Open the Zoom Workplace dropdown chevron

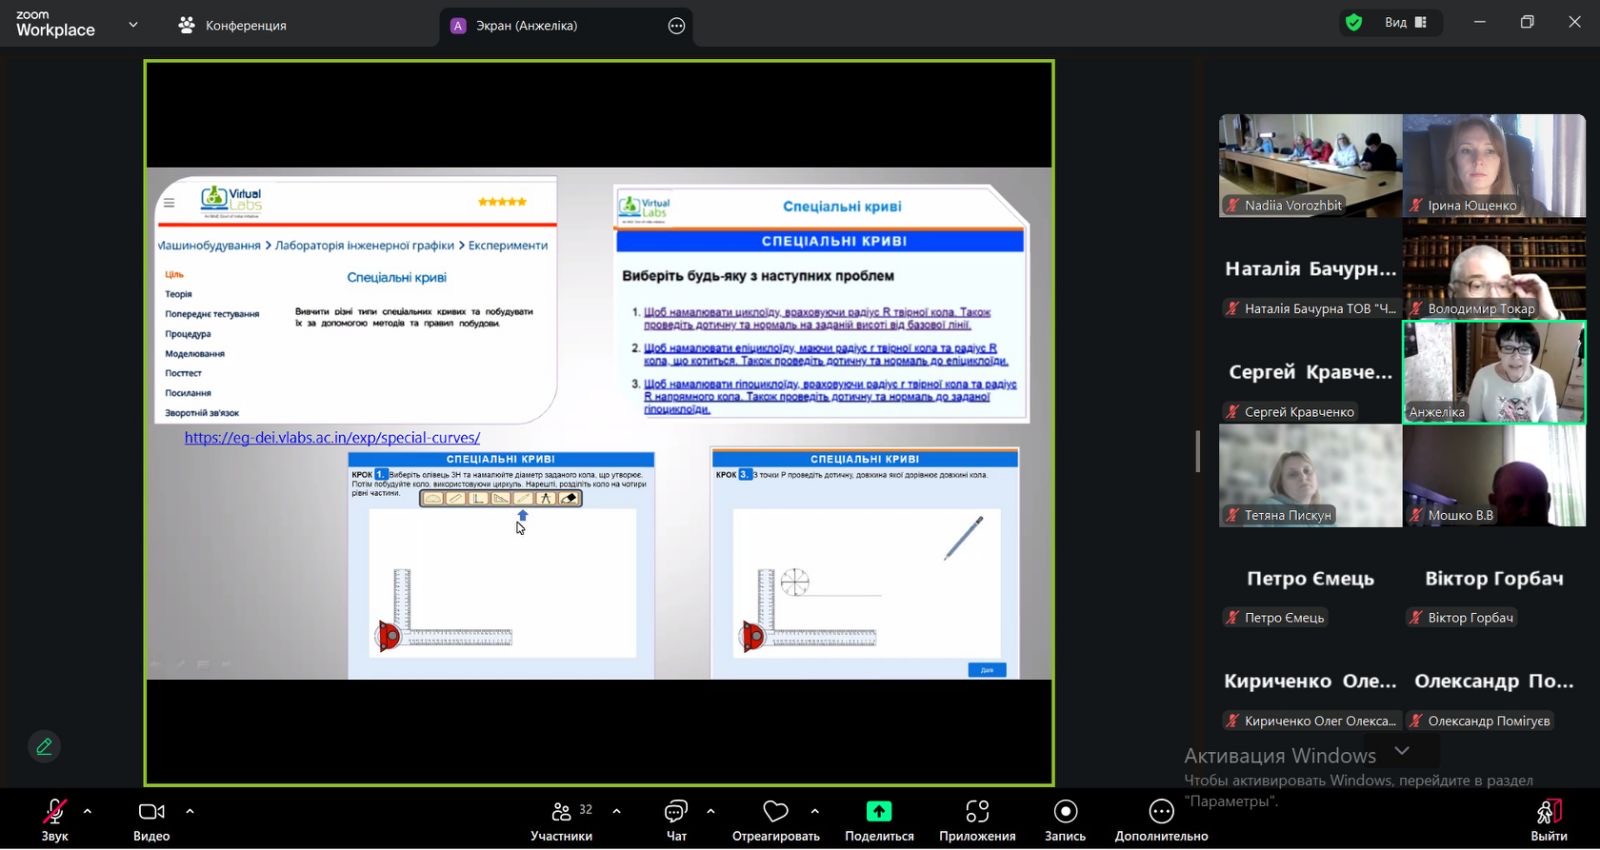tap(133, 25)
